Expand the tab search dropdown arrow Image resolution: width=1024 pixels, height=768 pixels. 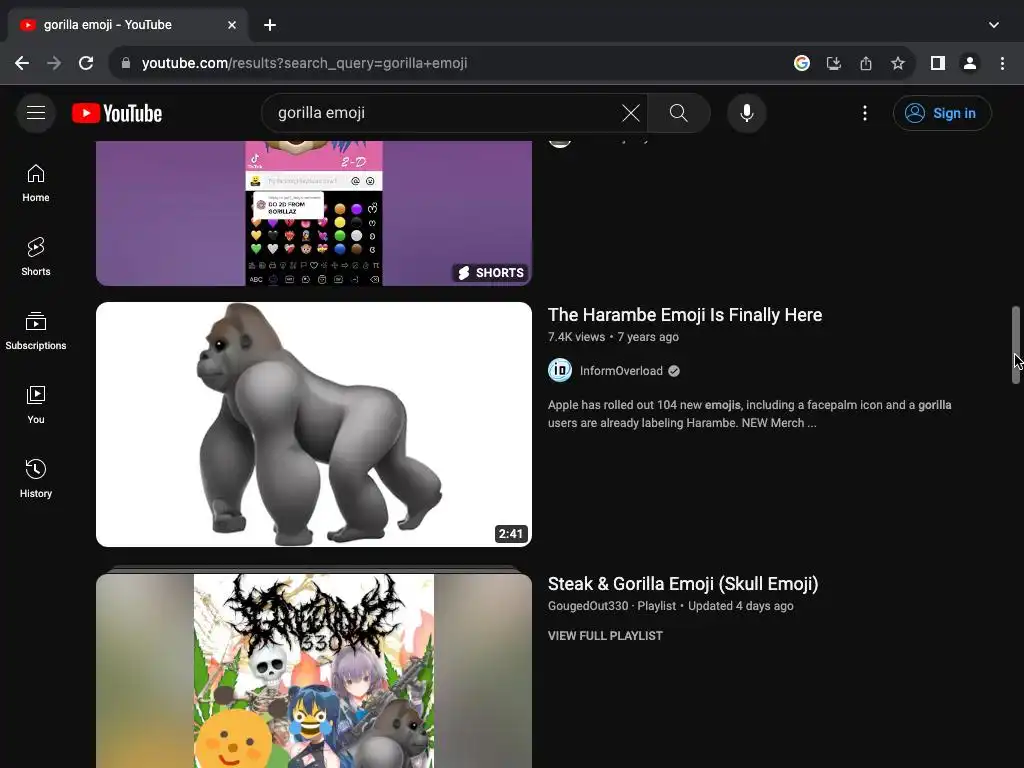pos(993,25)
